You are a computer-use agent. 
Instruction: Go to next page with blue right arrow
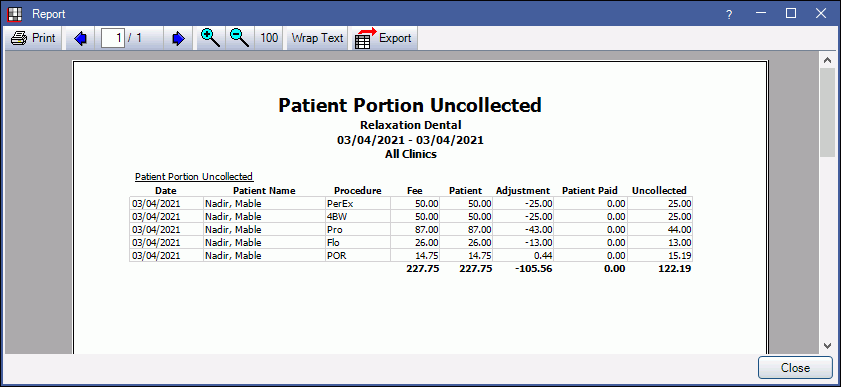coord(178,39)
